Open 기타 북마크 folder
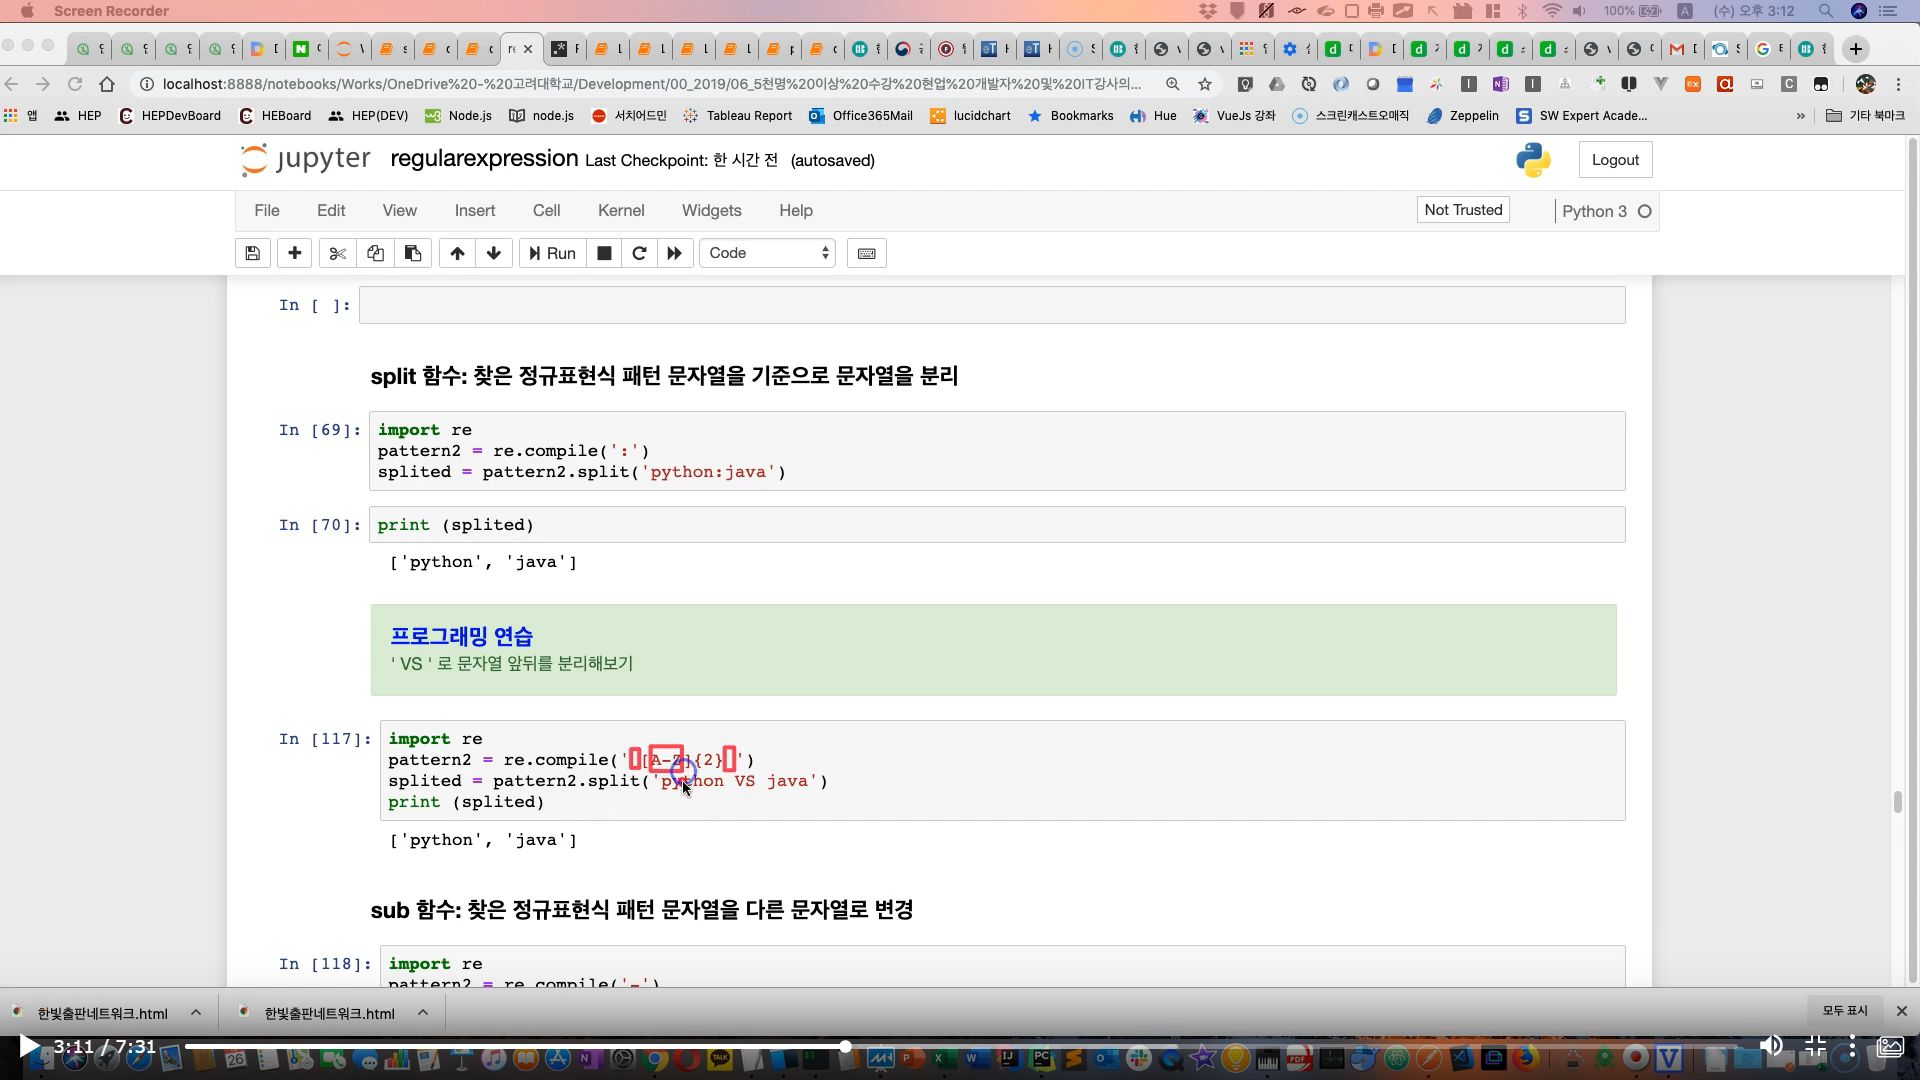The width and height of the screenshot is (1920, 1080). click(x=1865, y=116)
